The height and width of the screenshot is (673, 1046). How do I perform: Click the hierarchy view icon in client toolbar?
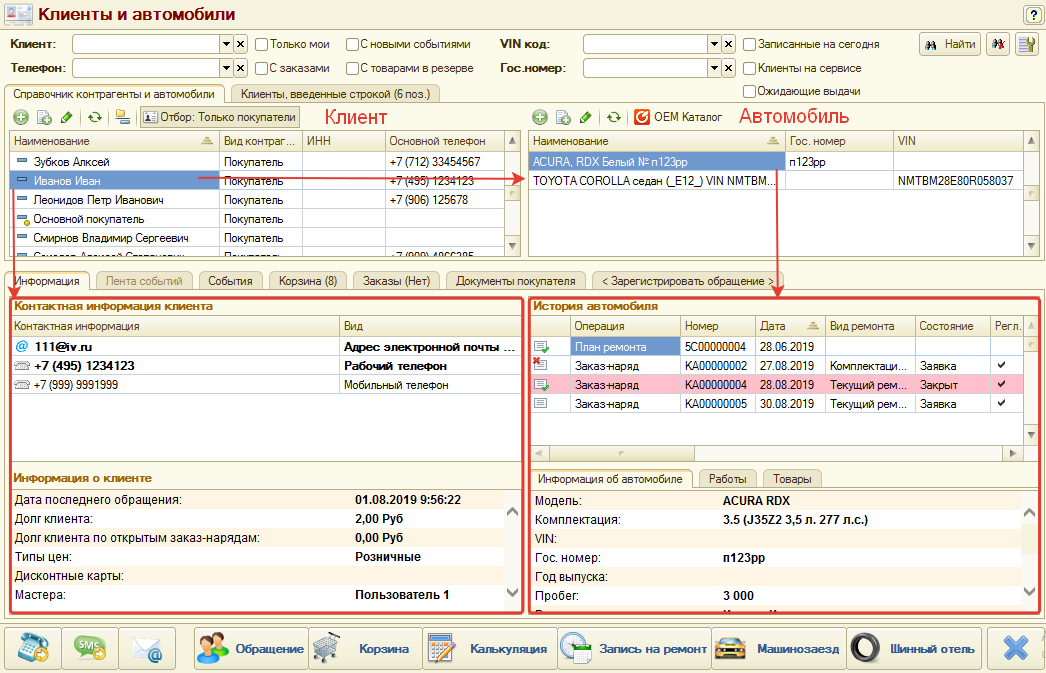(x=122, y=117)
